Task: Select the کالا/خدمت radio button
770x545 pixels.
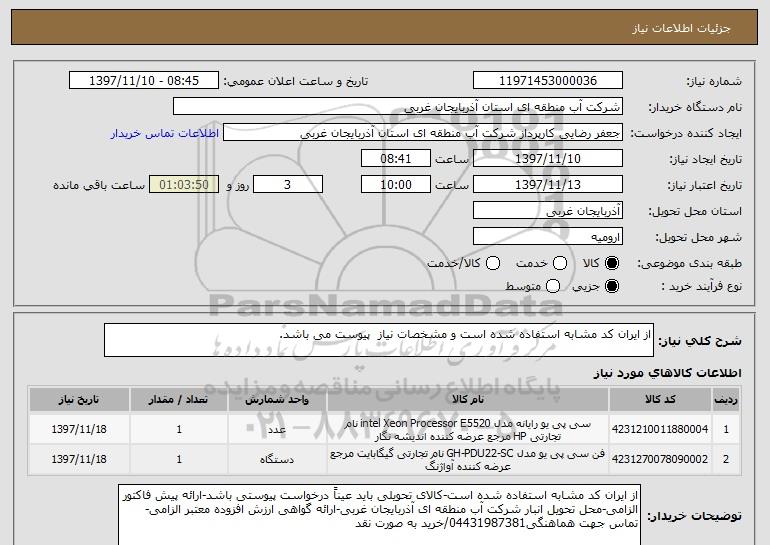Action: click(x=493, y=264)
